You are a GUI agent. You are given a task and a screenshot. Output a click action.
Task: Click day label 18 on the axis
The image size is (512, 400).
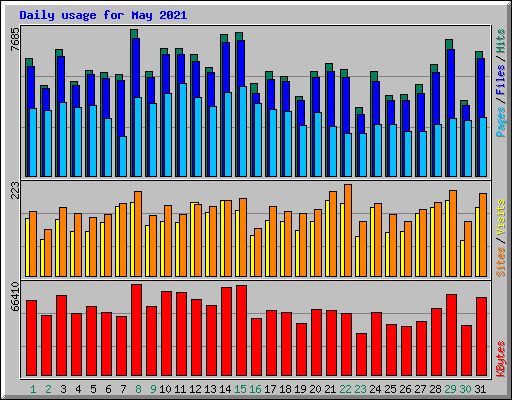pyautogui.click(x=285, y=389)
